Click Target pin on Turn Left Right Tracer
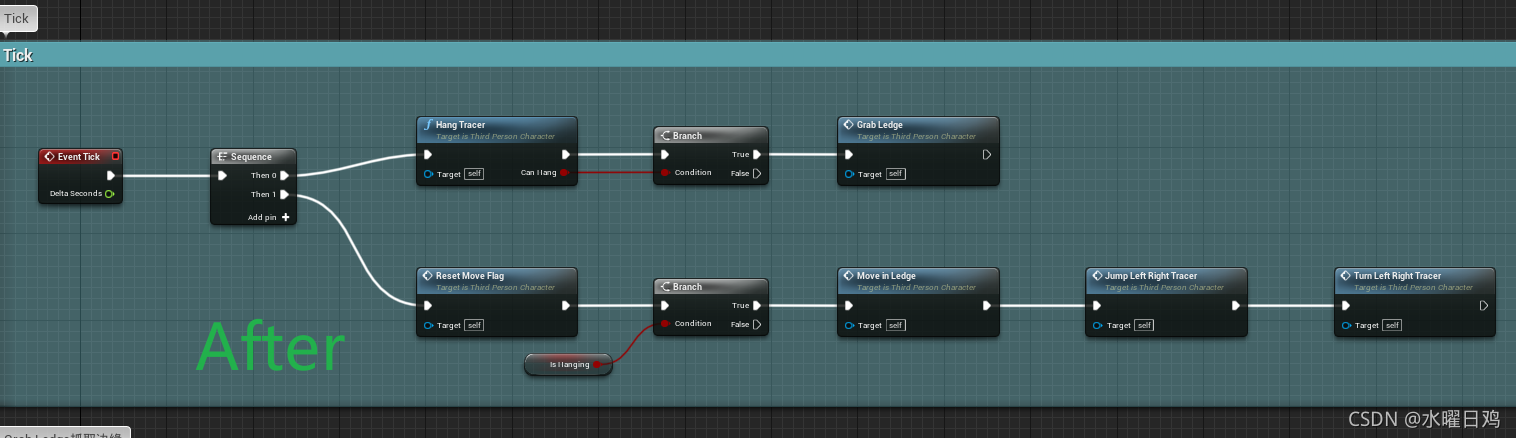The image size is (1516, 438). [x=1346, y=325]
